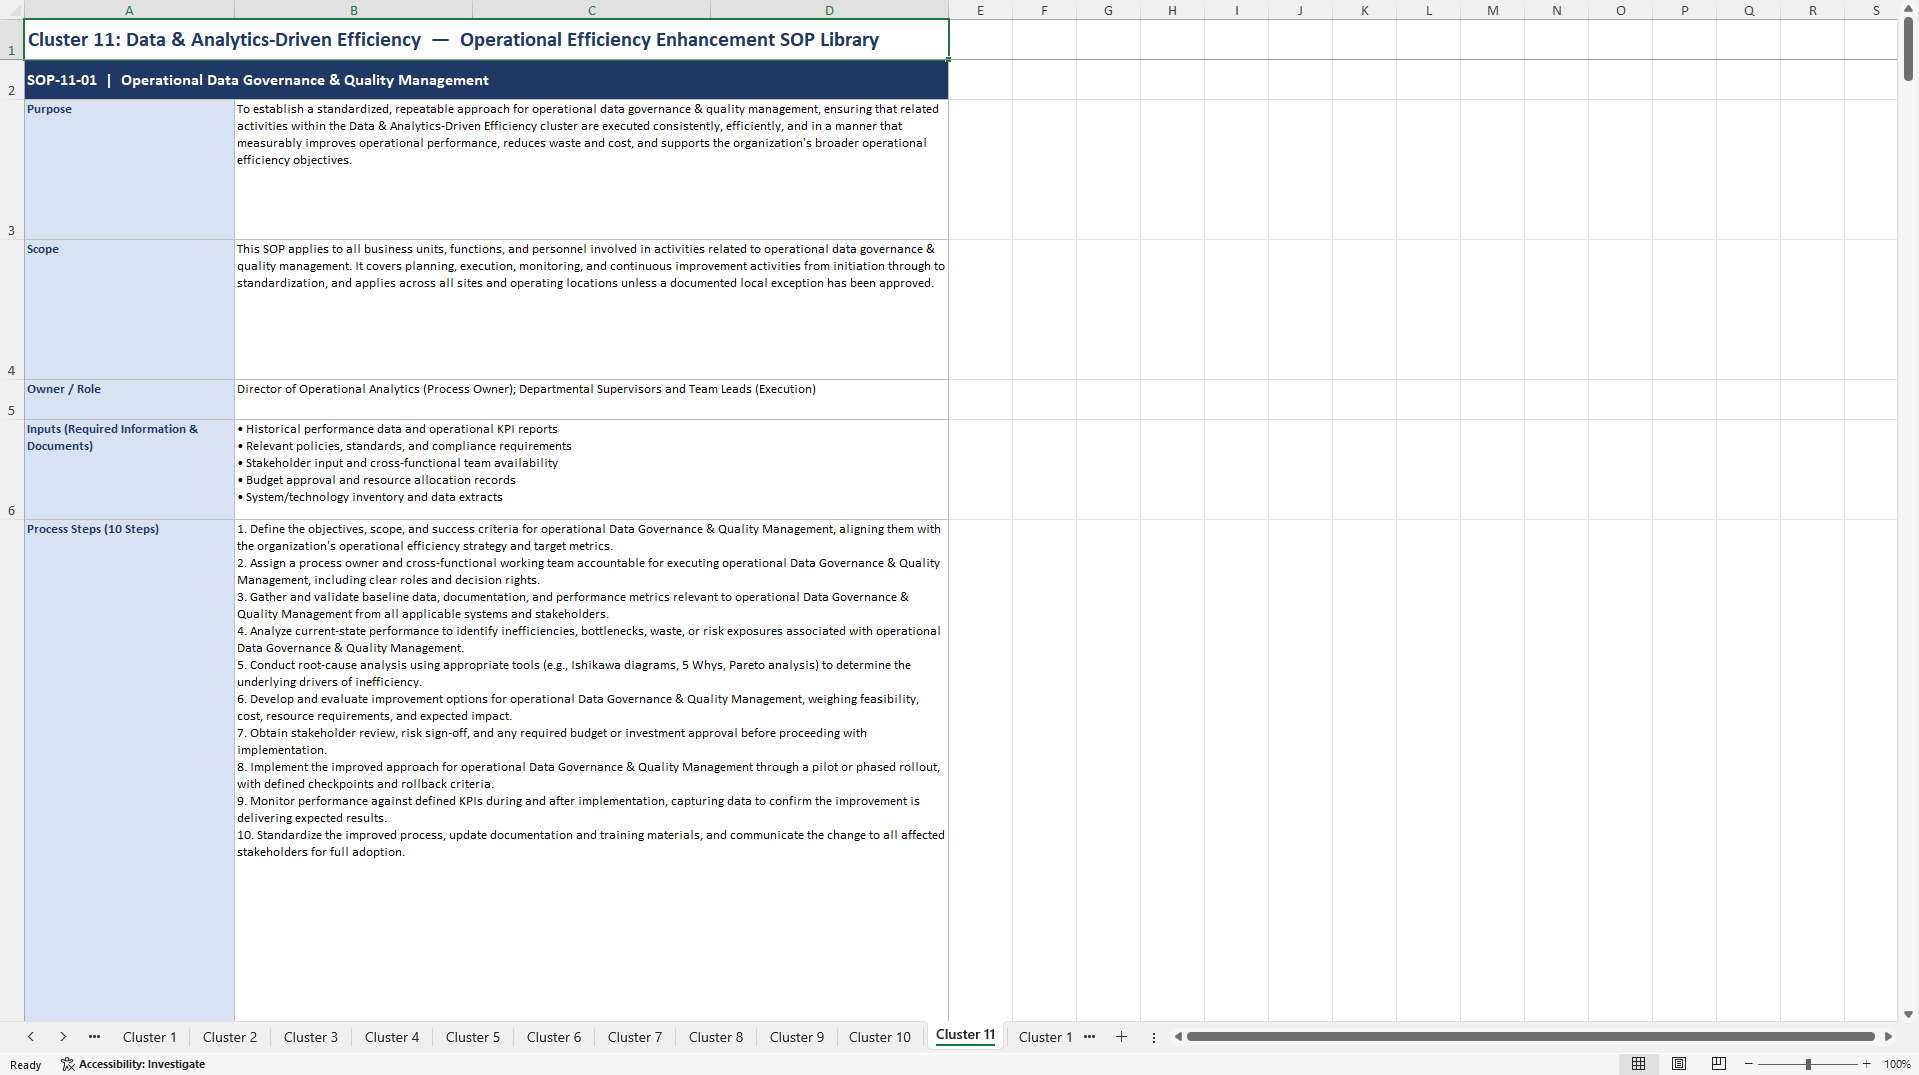Switch to Page Layout view
The image size is (1919, 1075).
pyautogui.click(x=1678, y=1064)
